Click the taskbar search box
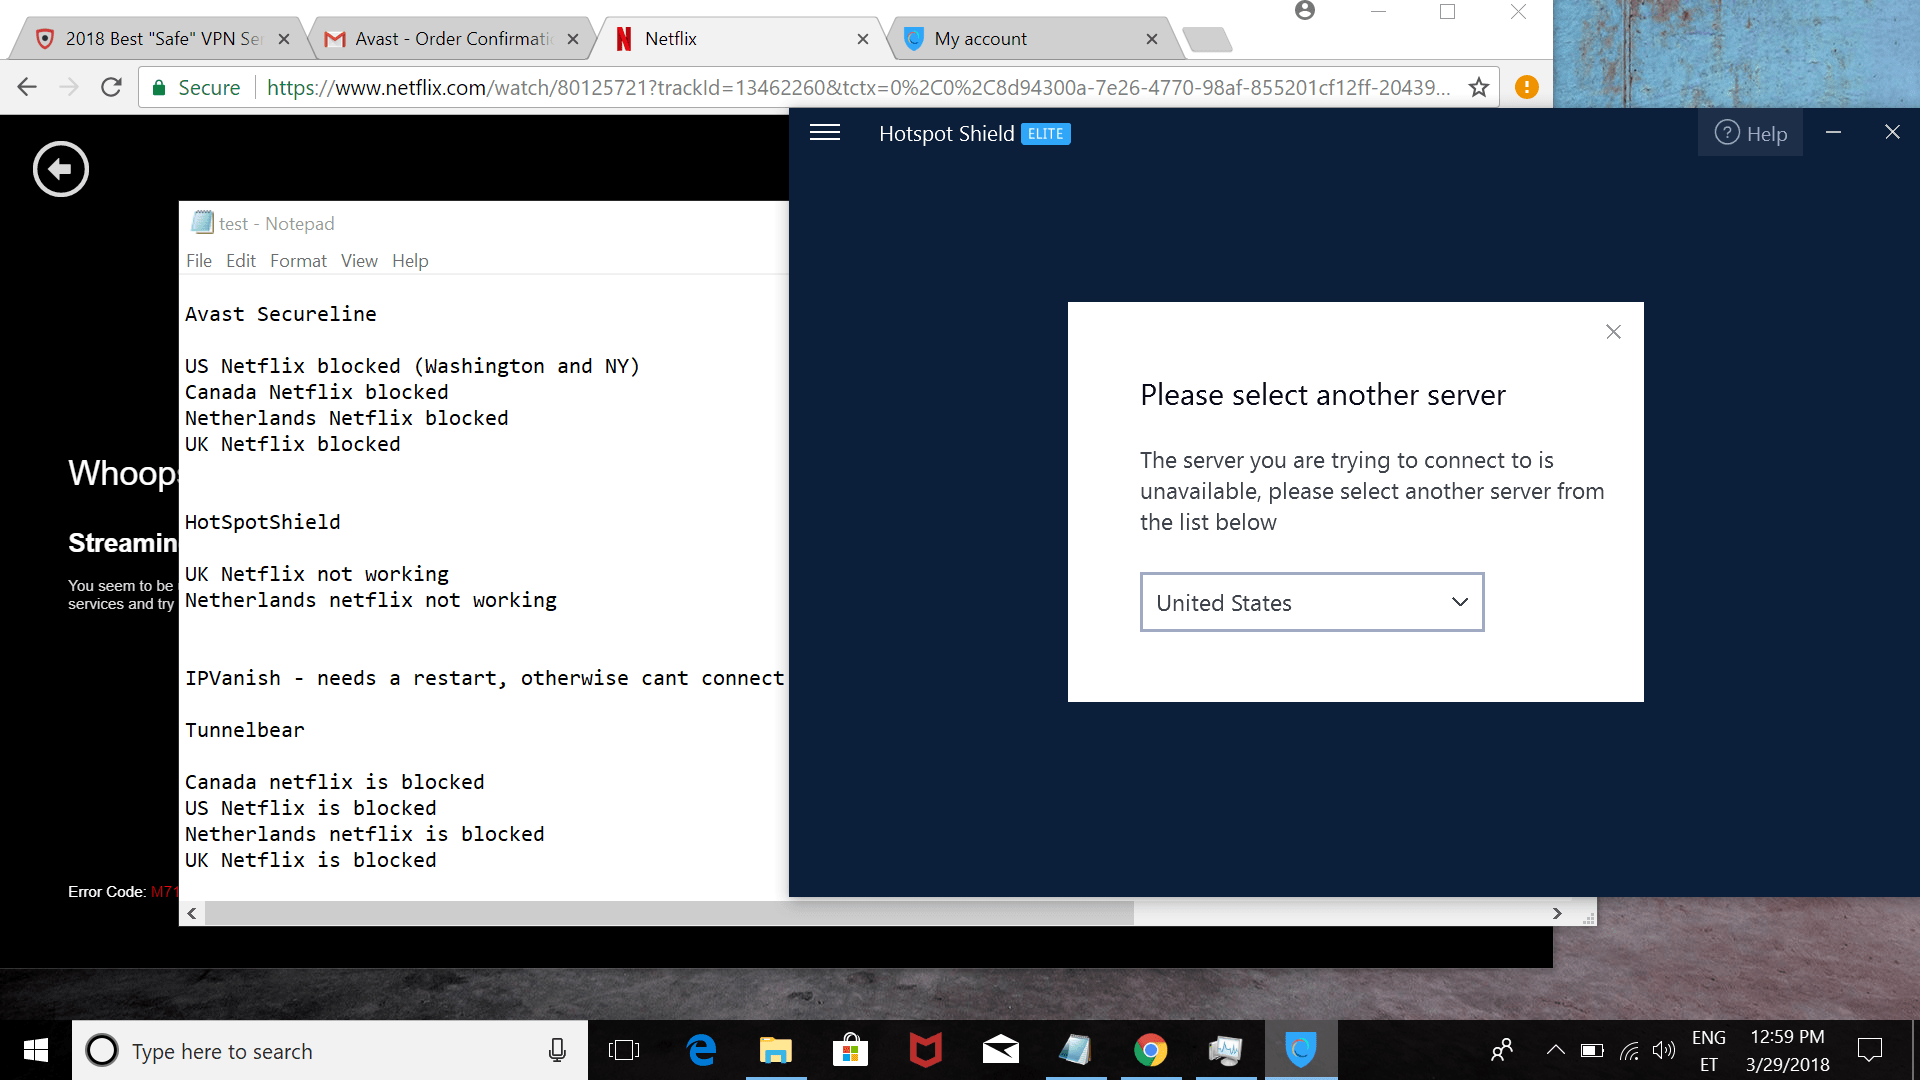 pos(330,1050)
